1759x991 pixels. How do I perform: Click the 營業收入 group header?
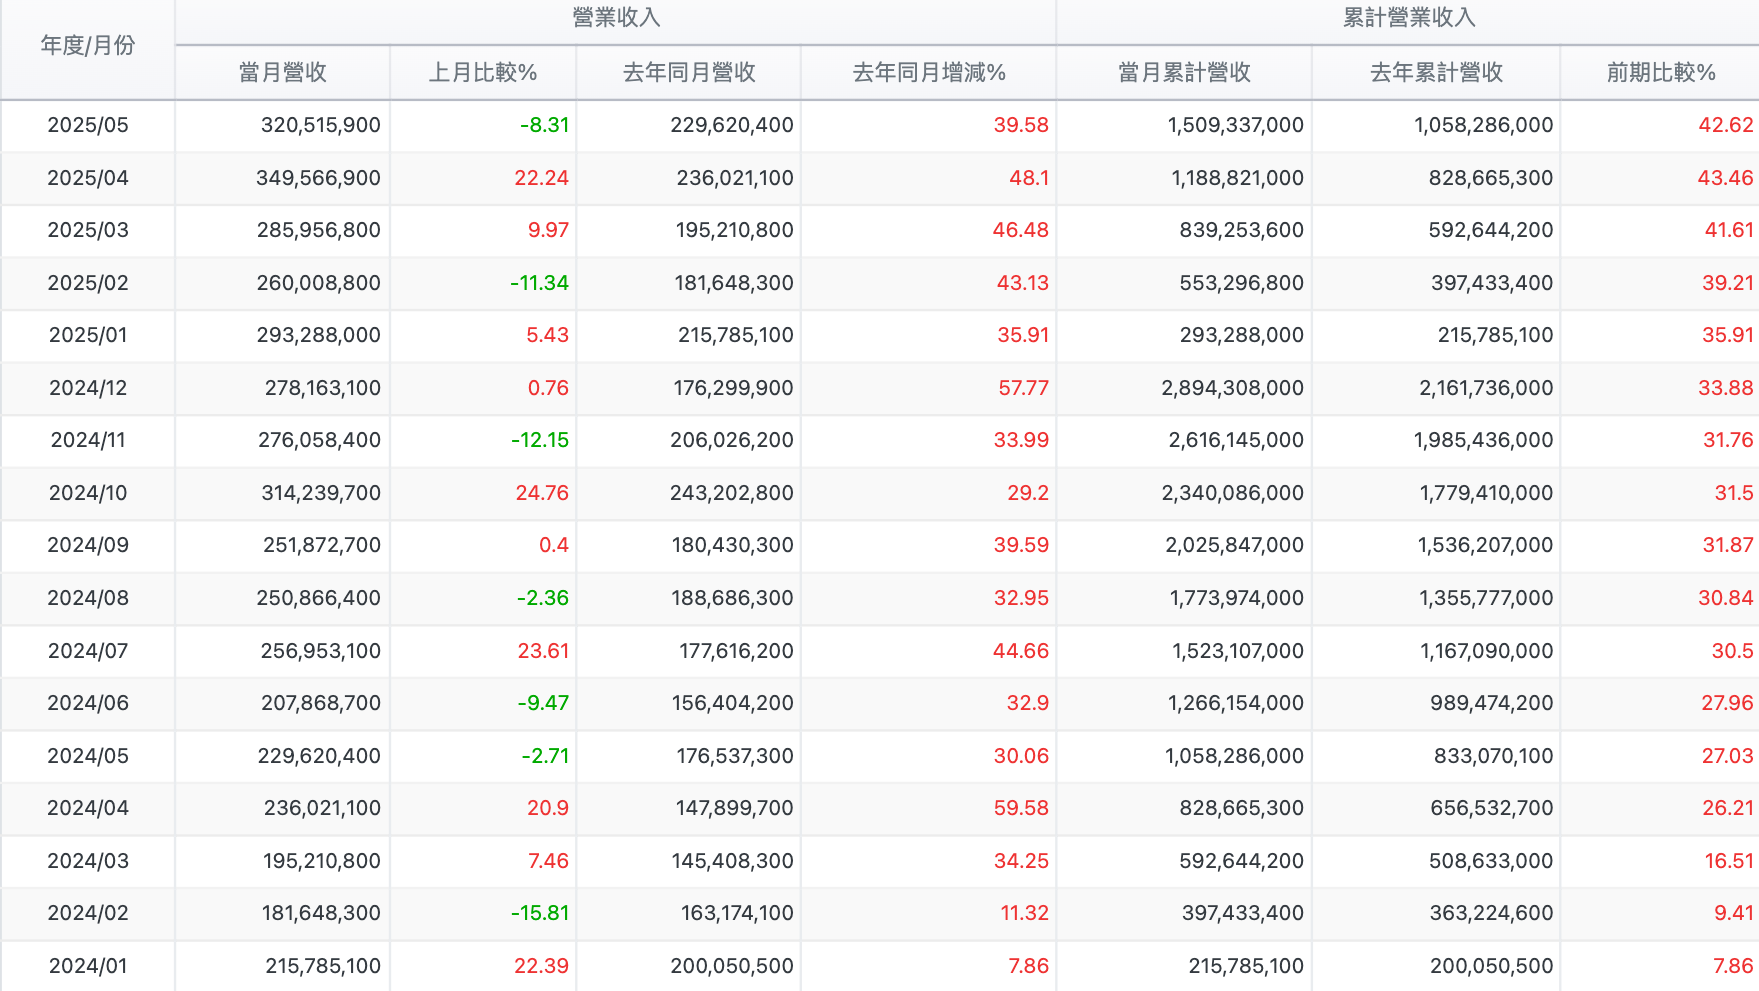pyautogui.click(x=616, y=17)
